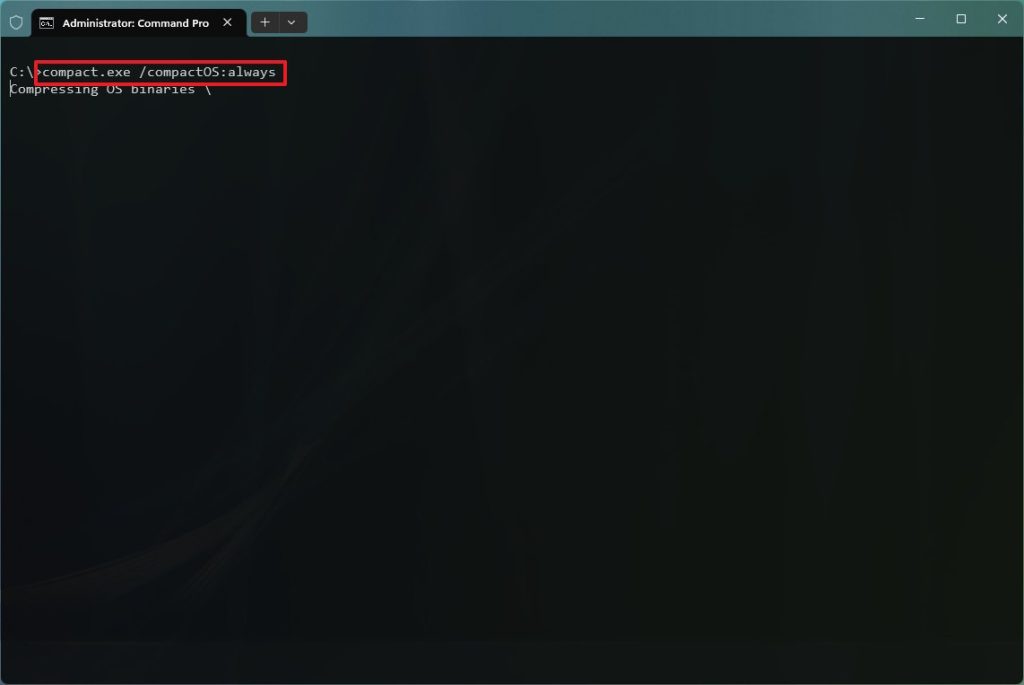Click the empty title bar area

(601, 19)
